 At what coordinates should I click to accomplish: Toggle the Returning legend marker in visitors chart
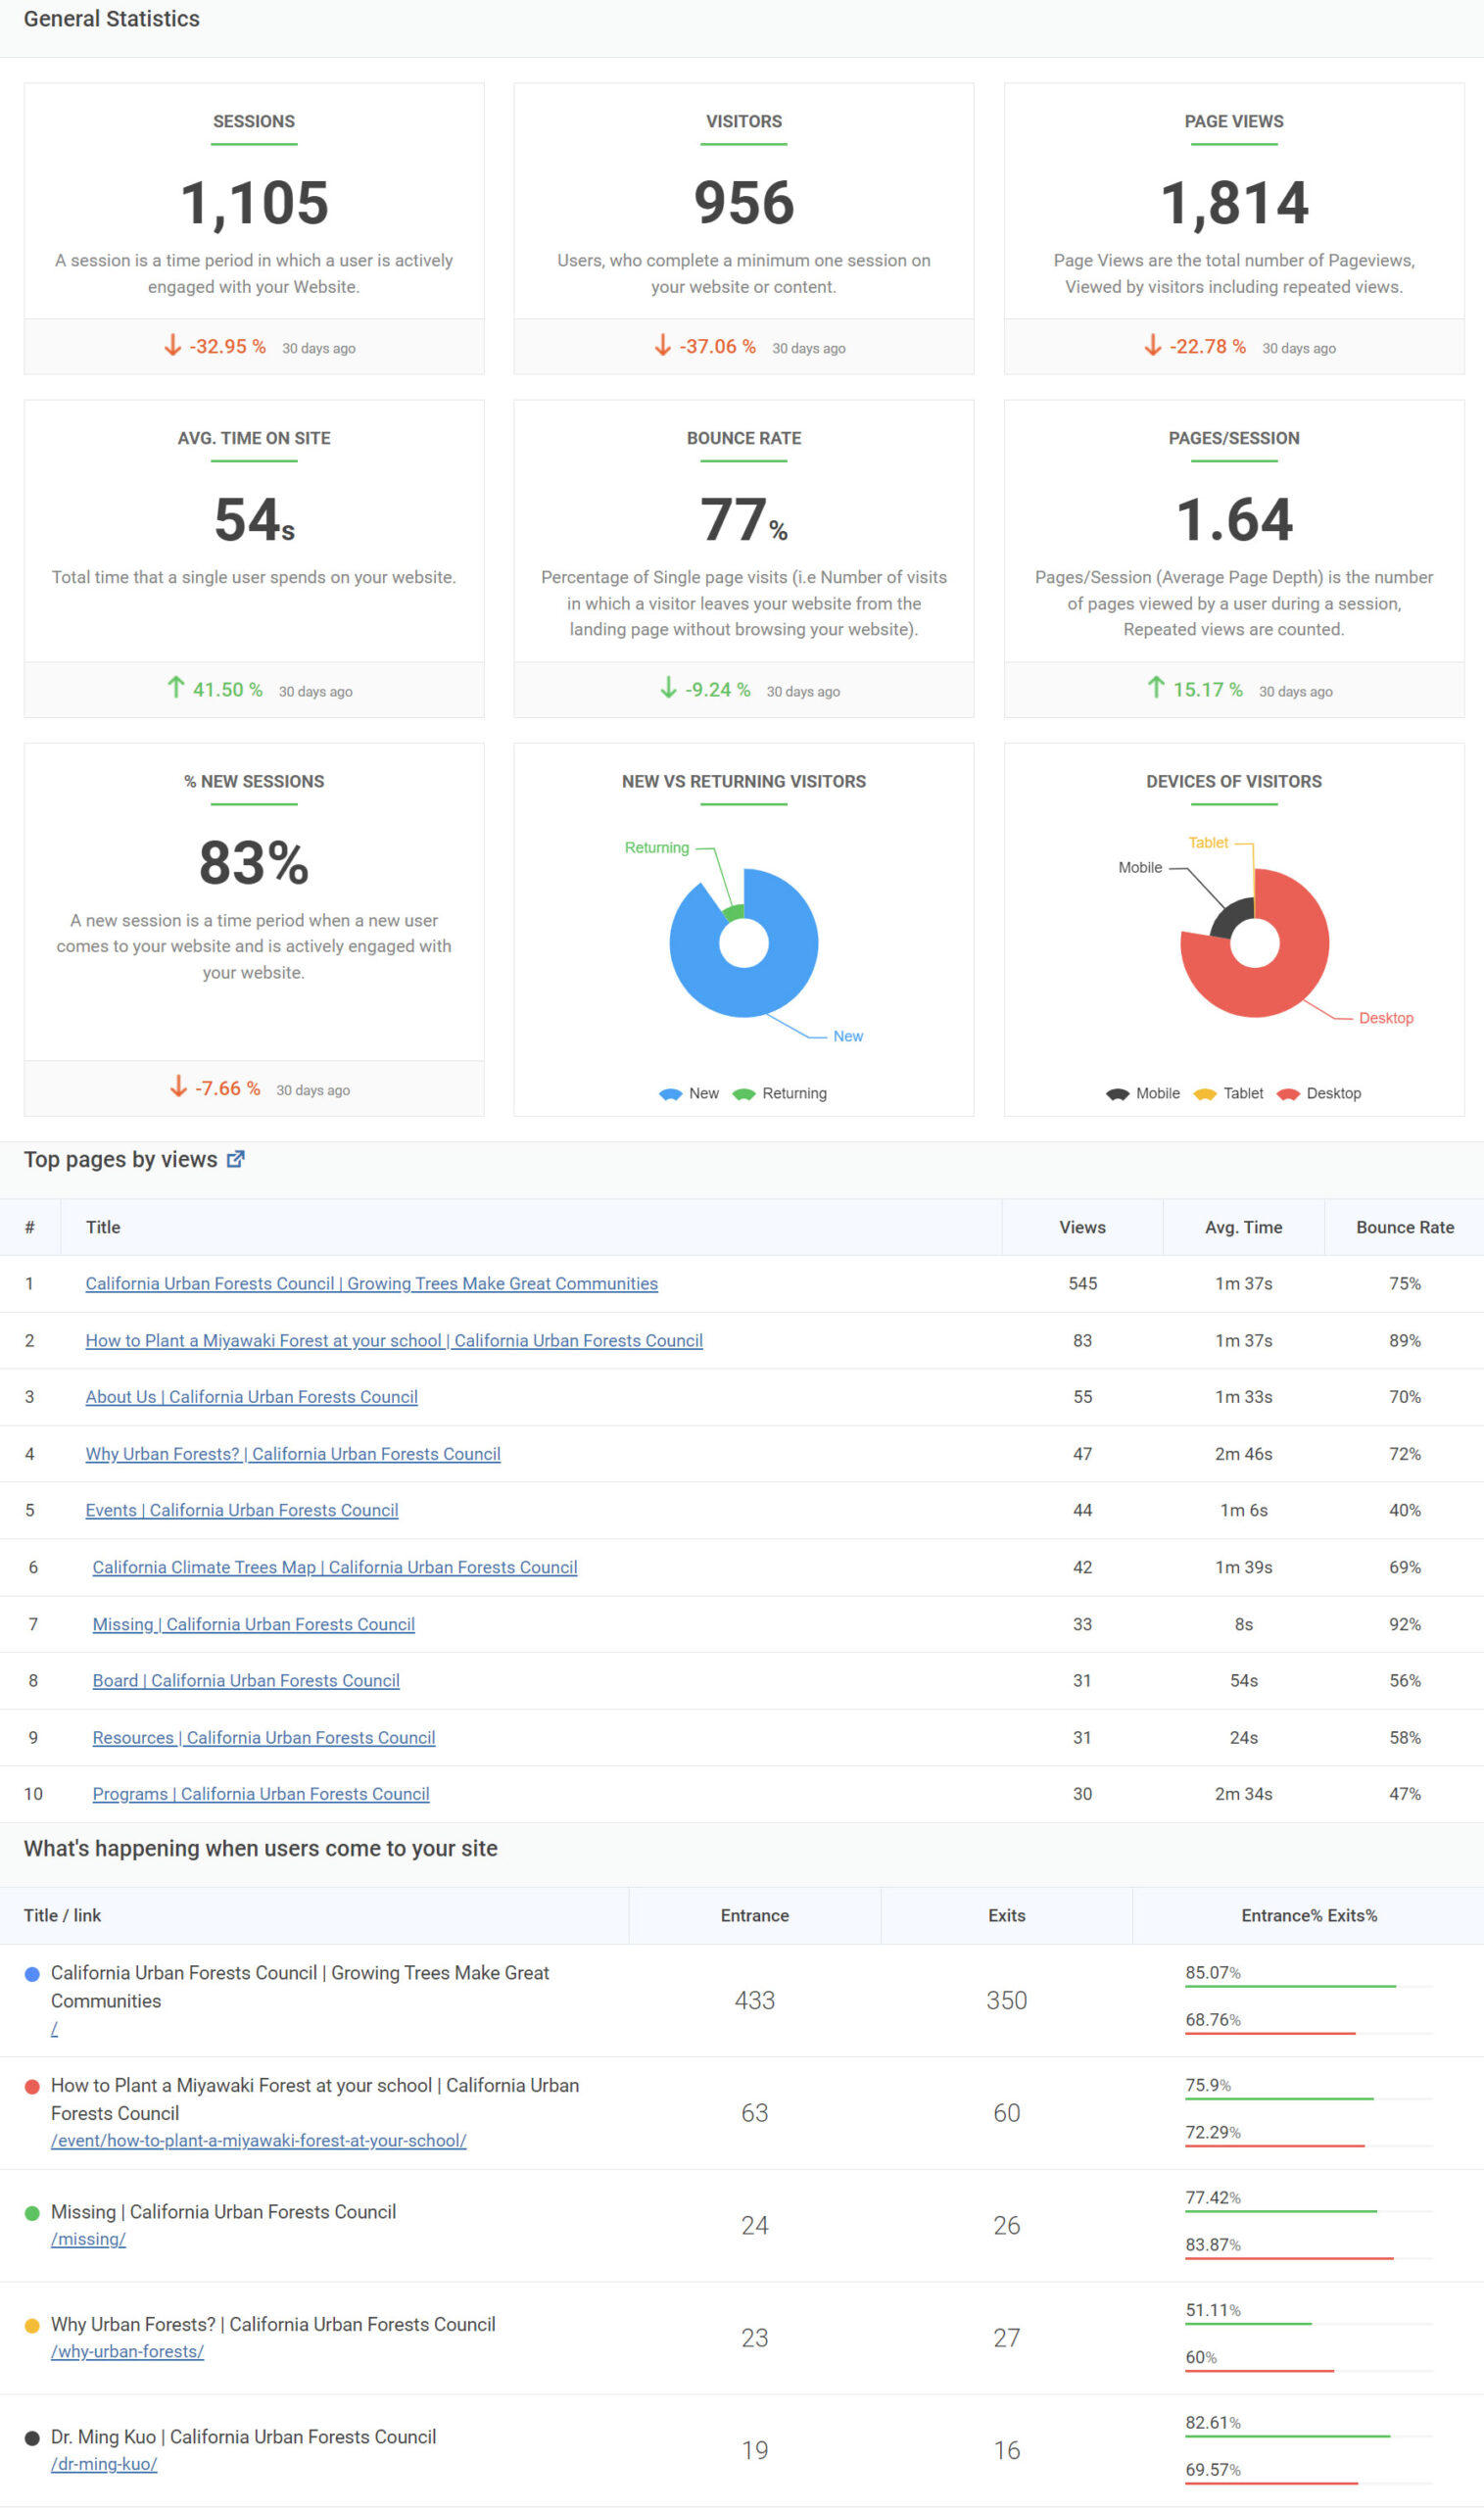point(744,1094)
